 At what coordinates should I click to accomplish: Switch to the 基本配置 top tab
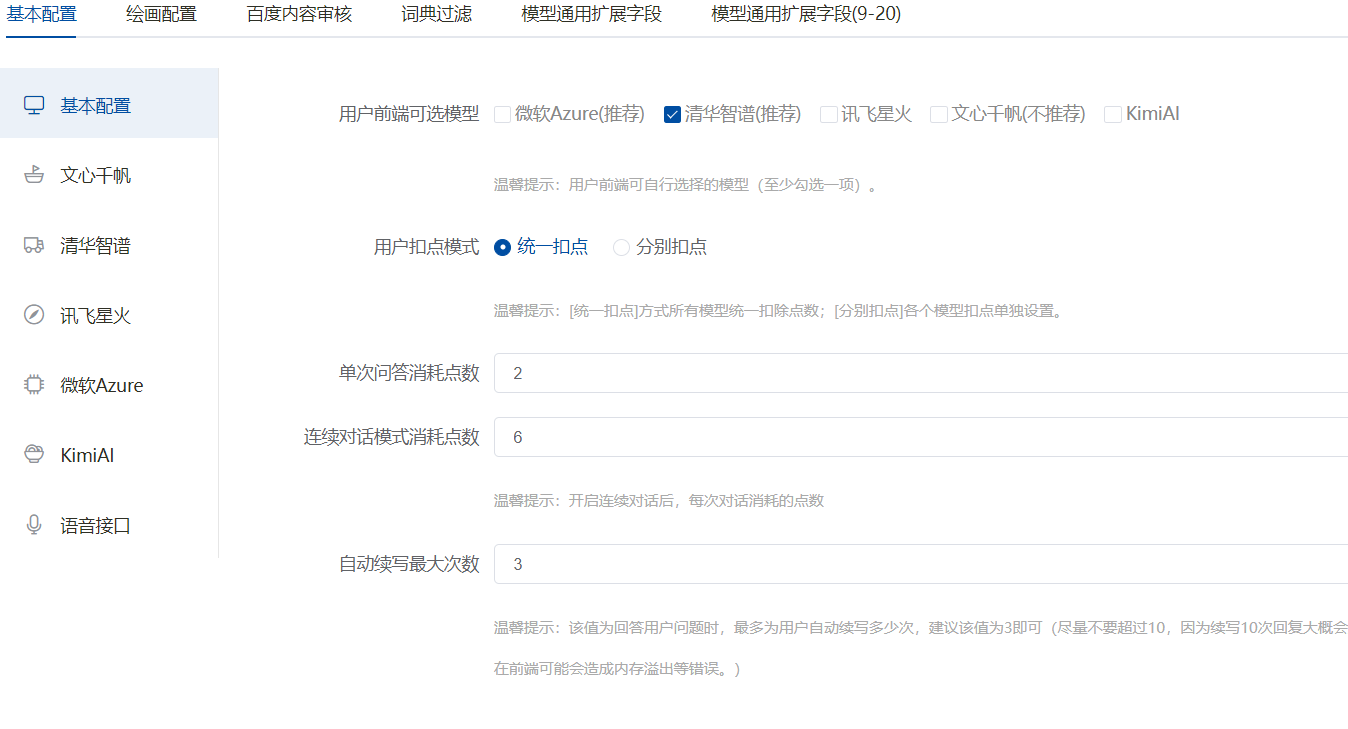(41, 14)
